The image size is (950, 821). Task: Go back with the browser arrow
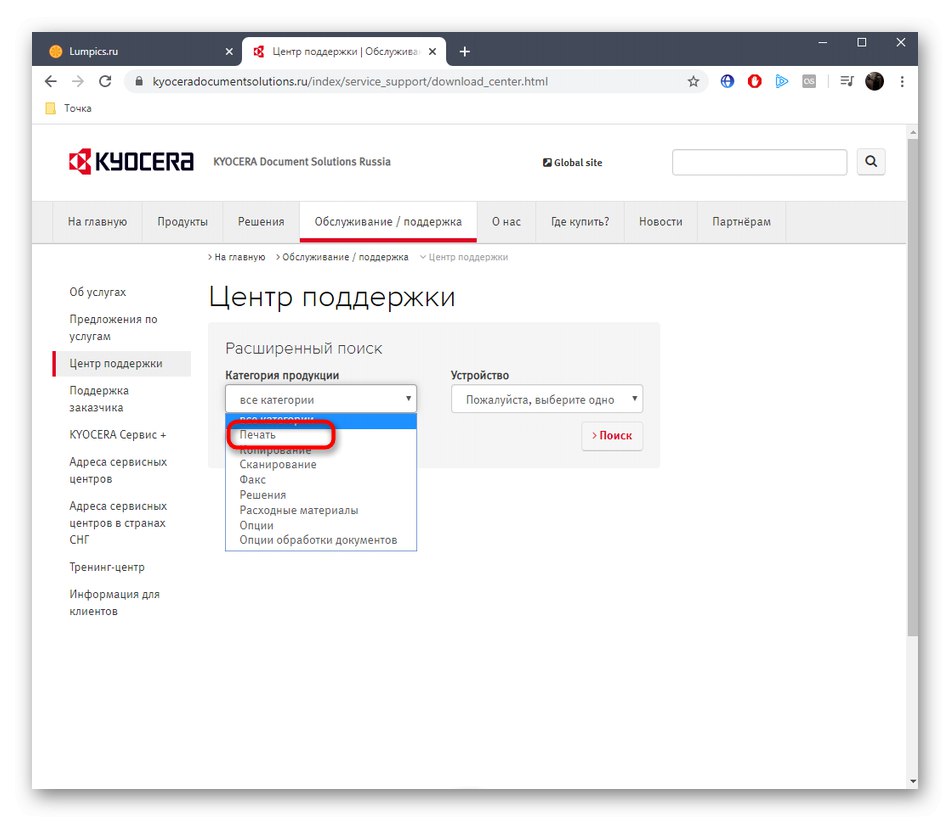[x=50, y=81]
